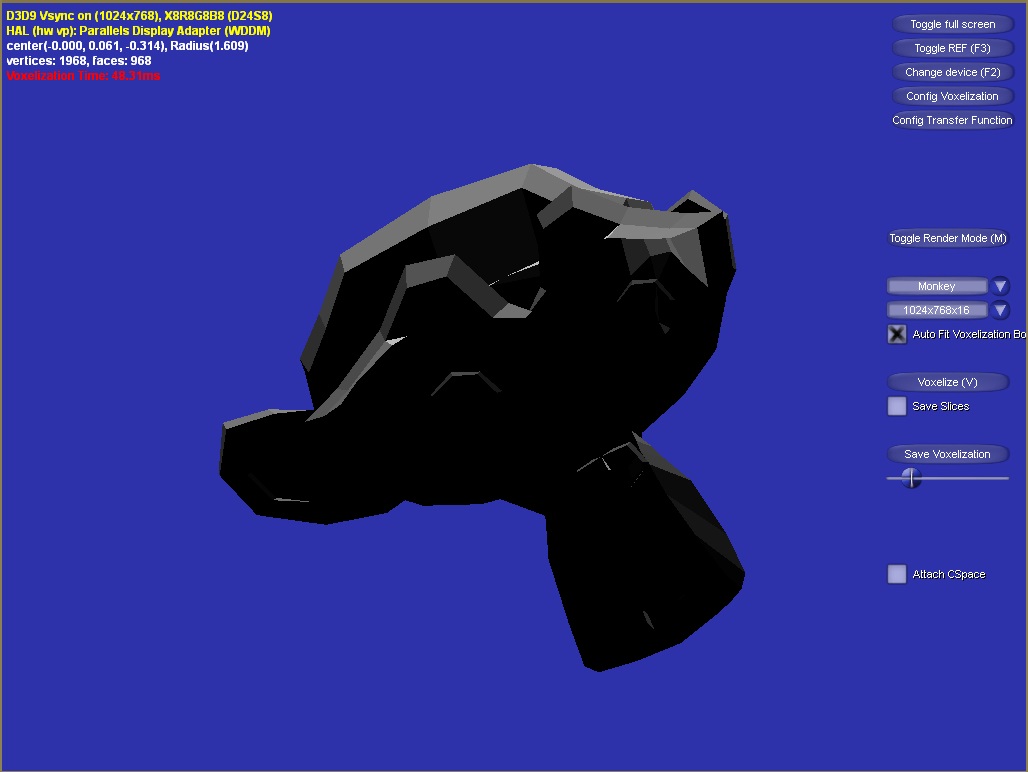The height and width of the screenshot is (772, 1028).
Task: Click the Toggle full screen button
Action: pyautogui.click(x=952, y=24)
